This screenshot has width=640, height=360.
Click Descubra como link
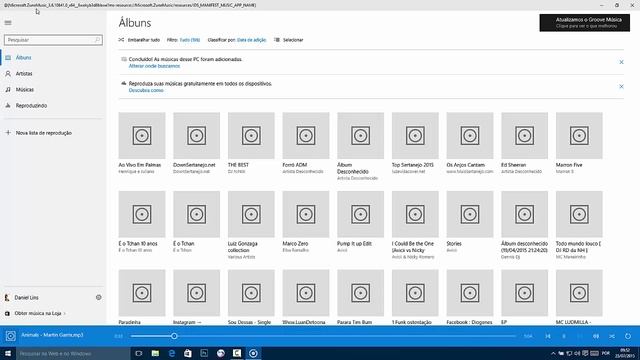[x=146, y=90]
